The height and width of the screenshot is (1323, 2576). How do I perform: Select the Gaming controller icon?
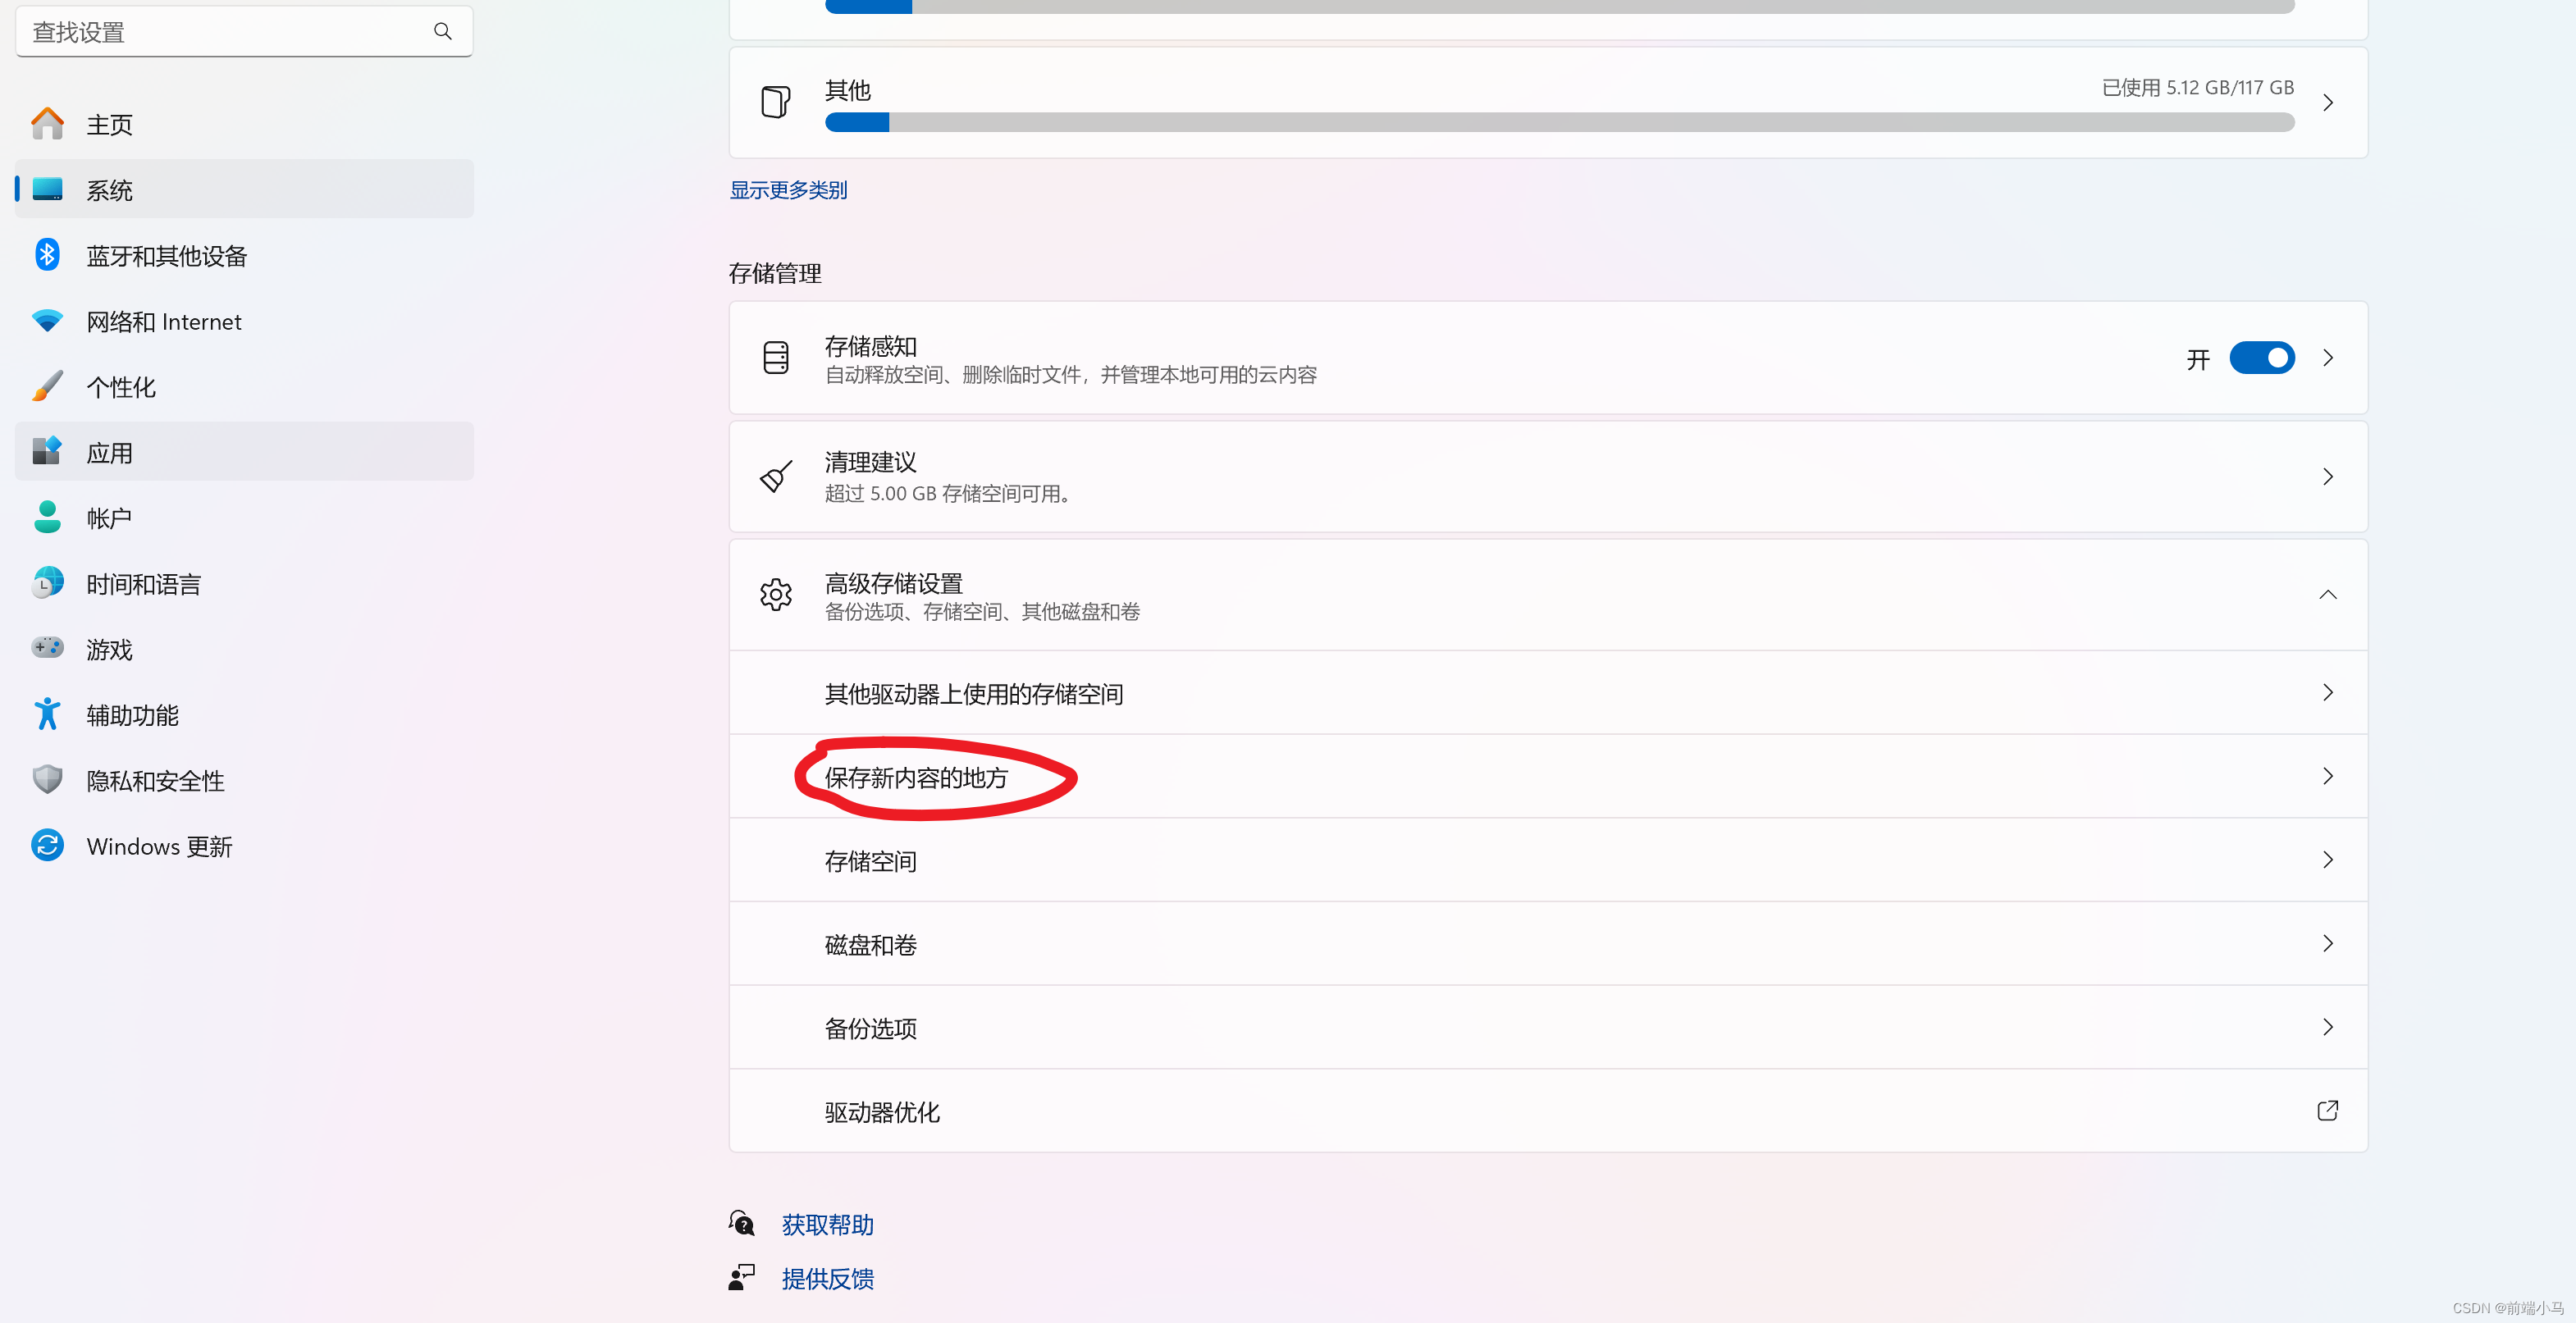pyautogui.click(x=47, y=648)
